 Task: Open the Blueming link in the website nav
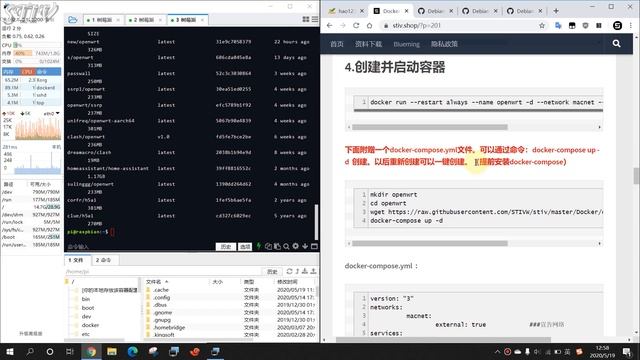tap(406, 44)
